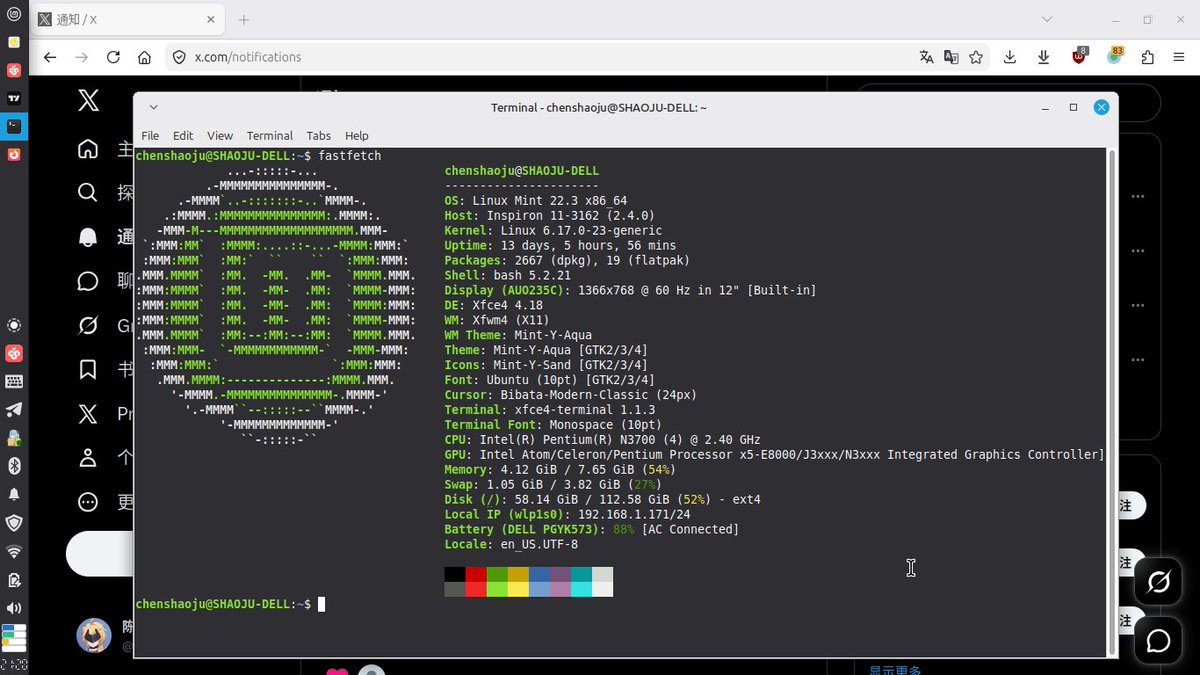Open the notification bell tray icon

tap(14, 494)
